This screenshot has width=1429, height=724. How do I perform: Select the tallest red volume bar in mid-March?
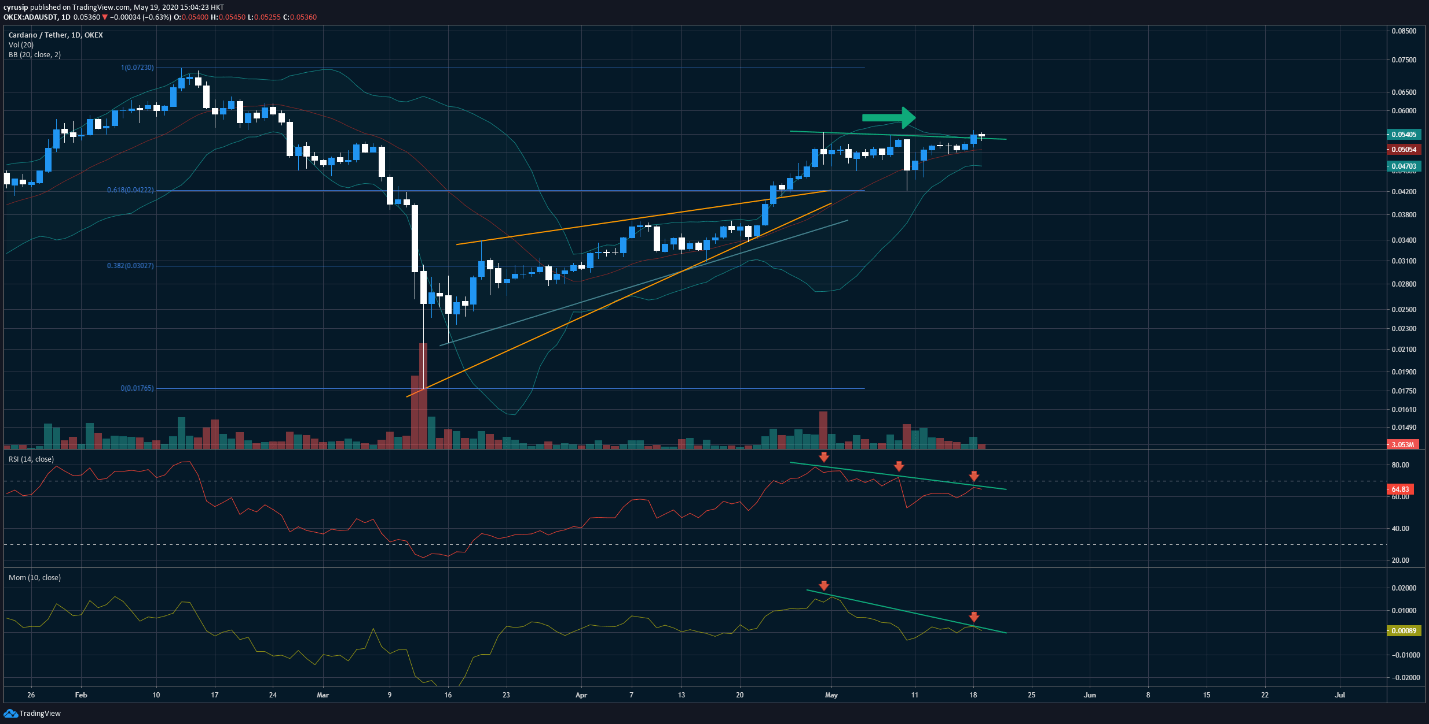click(422, 395)
